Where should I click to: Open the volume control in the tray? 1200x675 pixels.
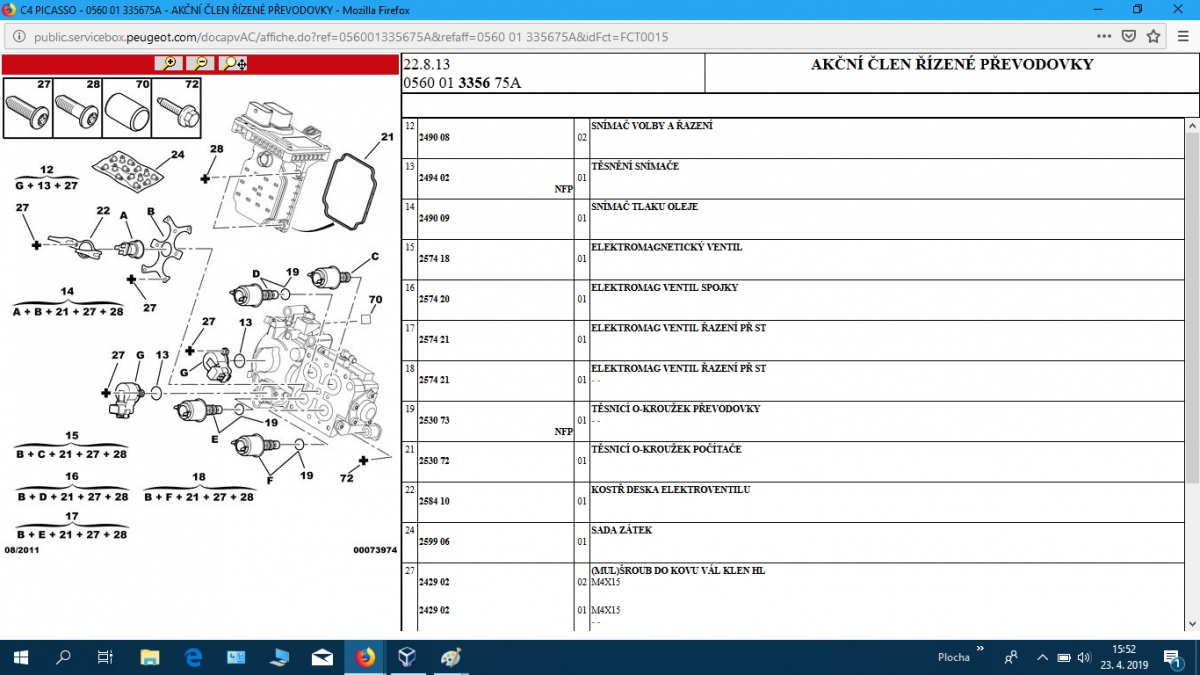[x=1083, y=657]
